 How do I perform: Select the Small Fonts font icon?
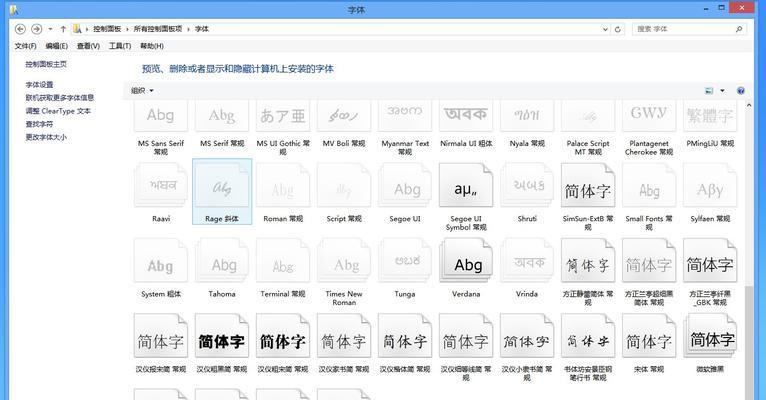pyautogui.click(x=649, y=186)
